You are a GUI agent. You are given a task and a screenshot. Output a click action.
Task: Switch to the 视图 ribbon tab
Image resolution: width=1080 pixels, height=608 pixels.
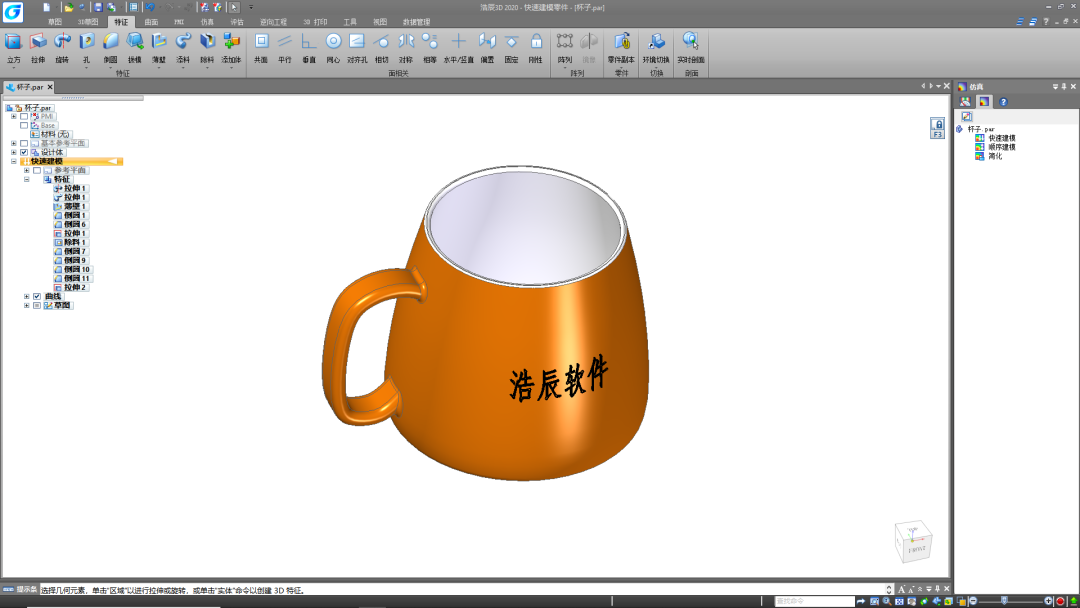tap(380, 22)
